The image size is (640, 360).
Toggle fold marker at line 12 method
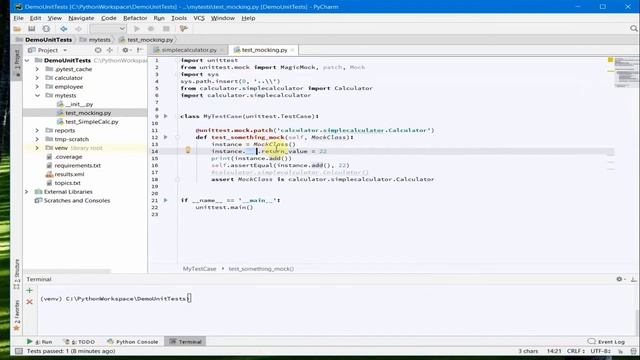tap(178, 138)
